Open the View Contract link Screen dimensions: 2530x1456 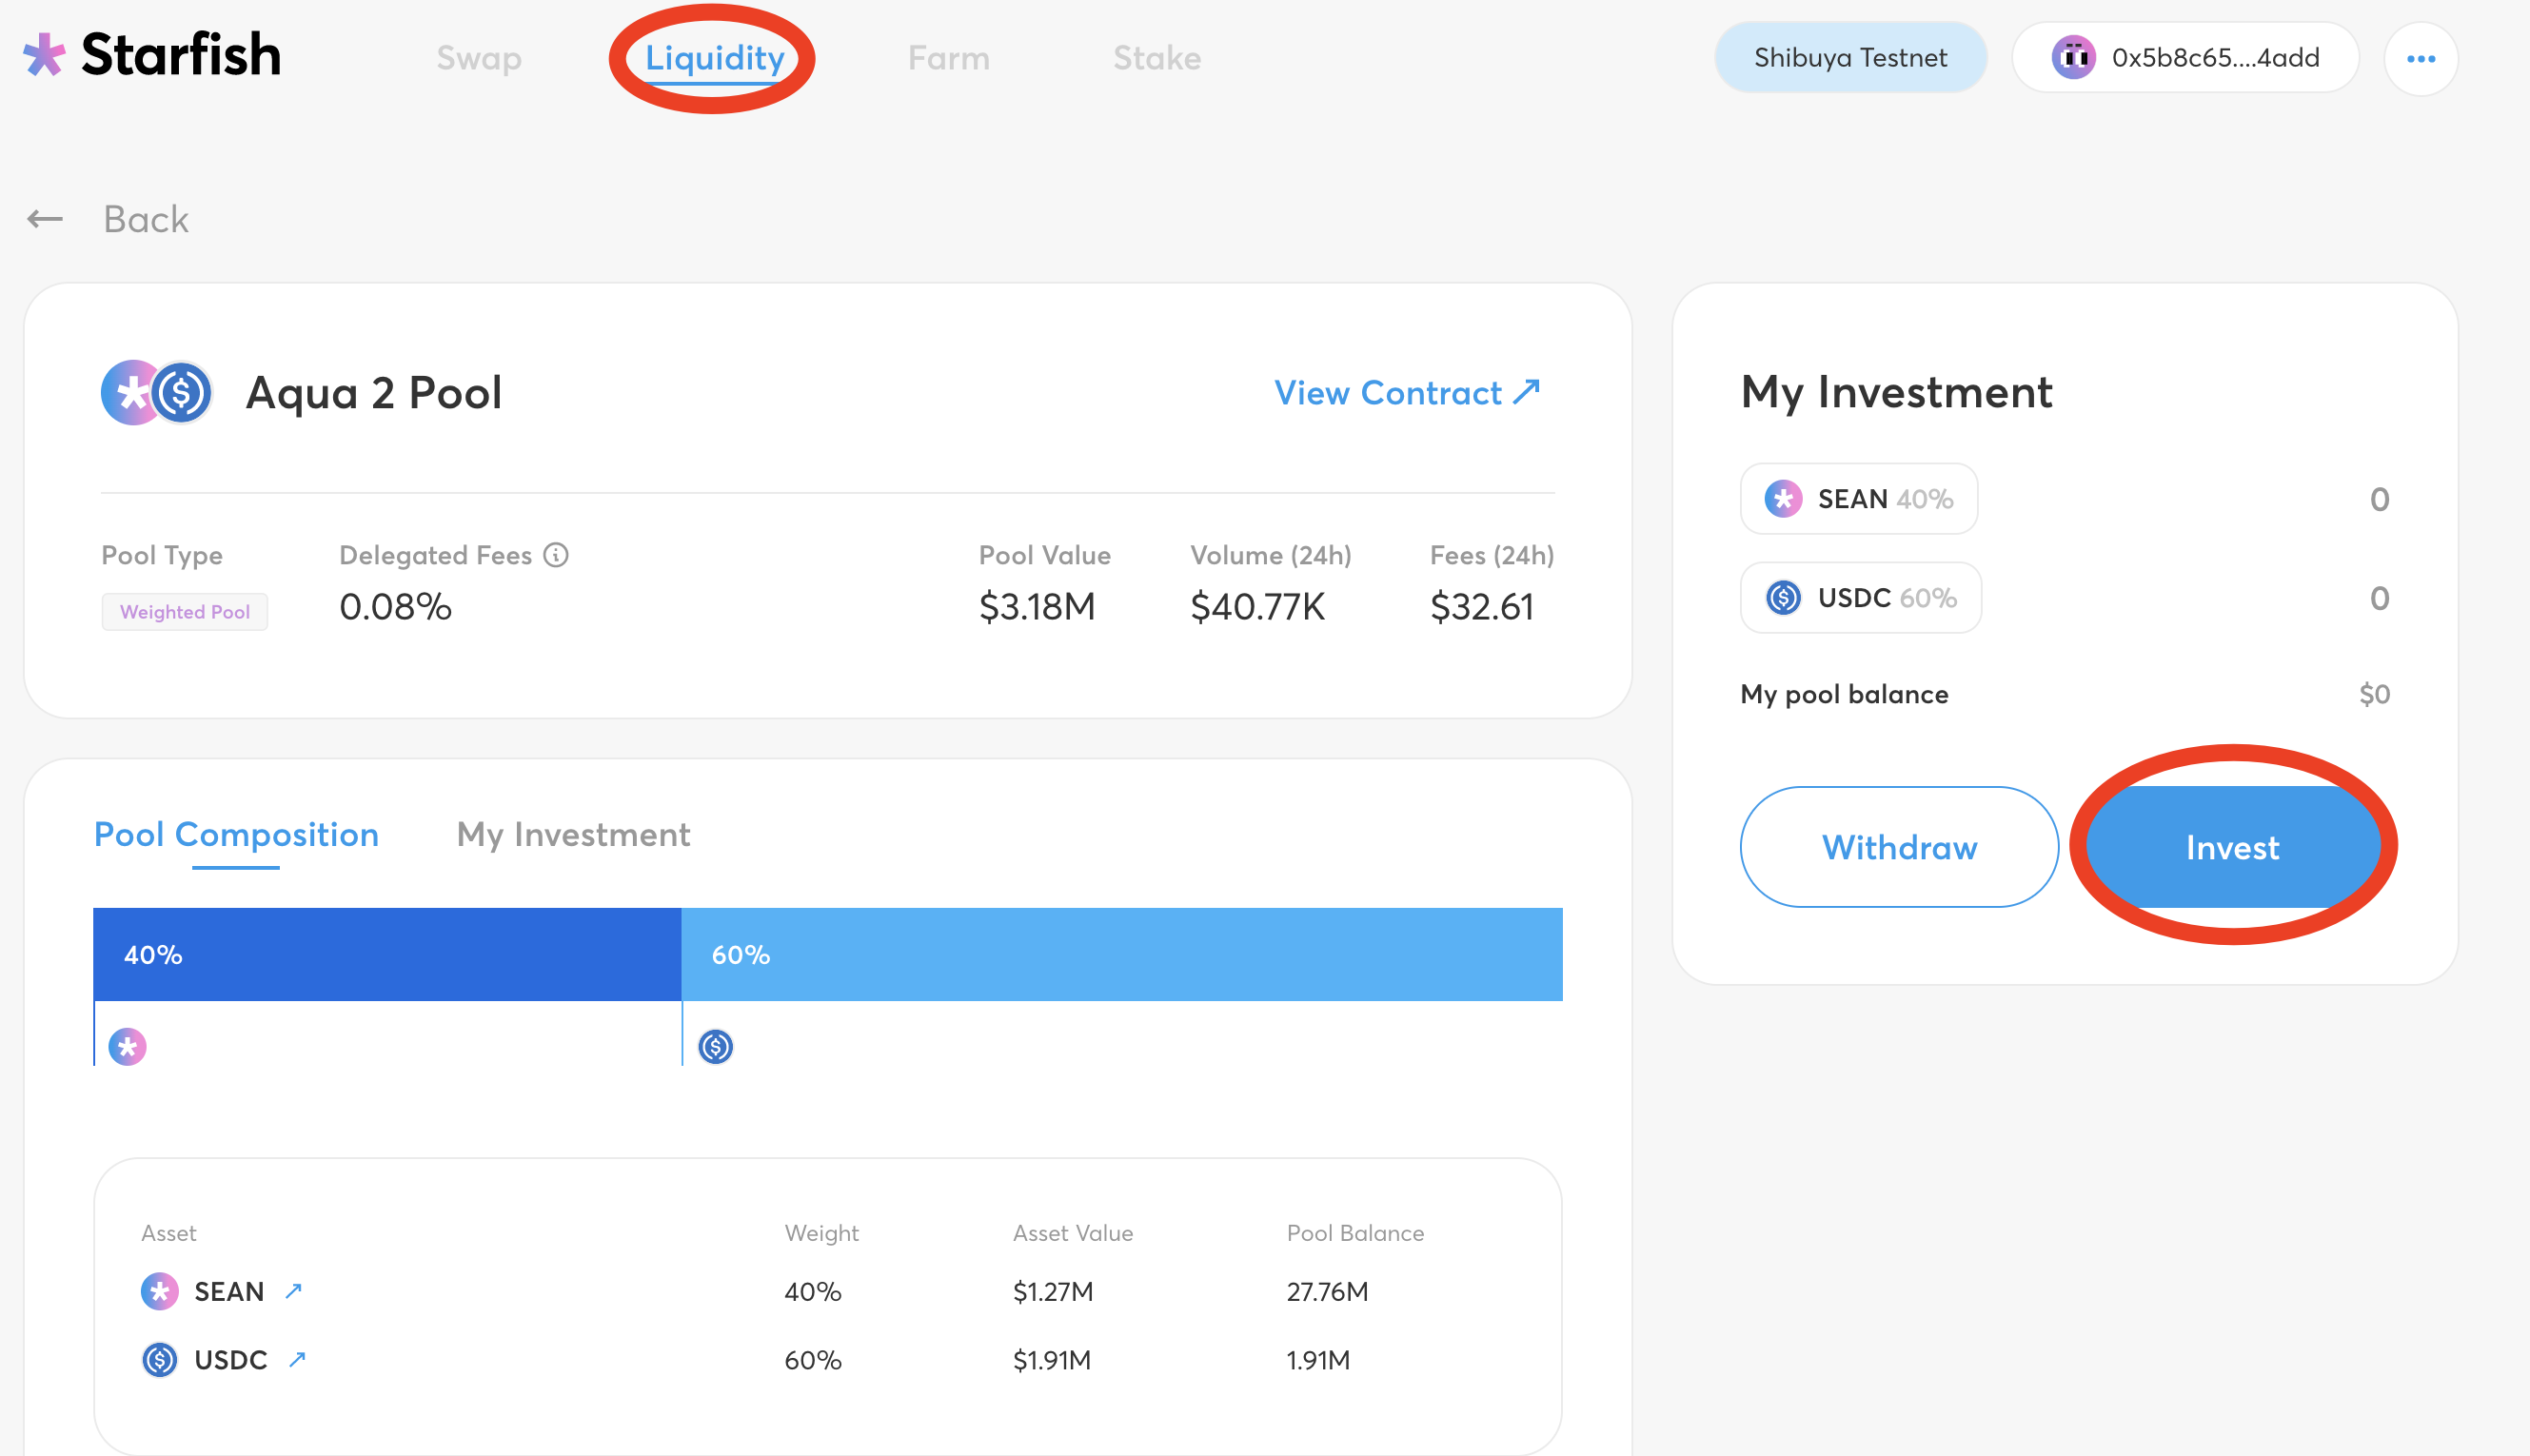[1406, 393]
